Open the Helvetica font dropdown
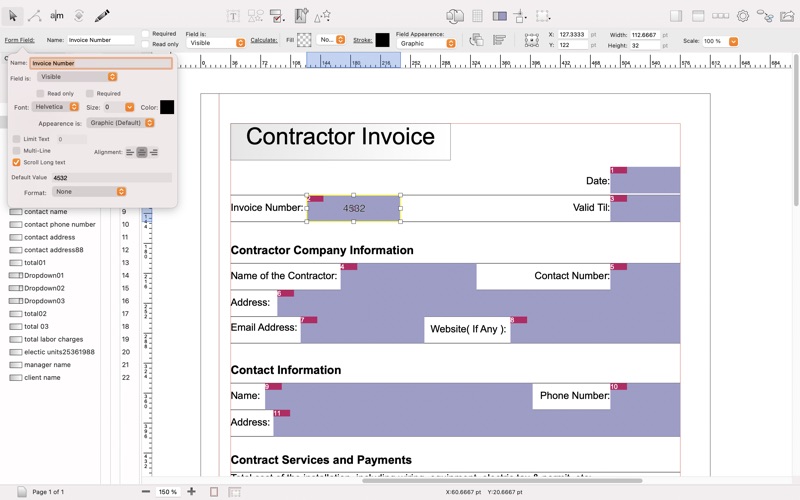The height and width of the screenshot is (500, 800). coord(55,107)
